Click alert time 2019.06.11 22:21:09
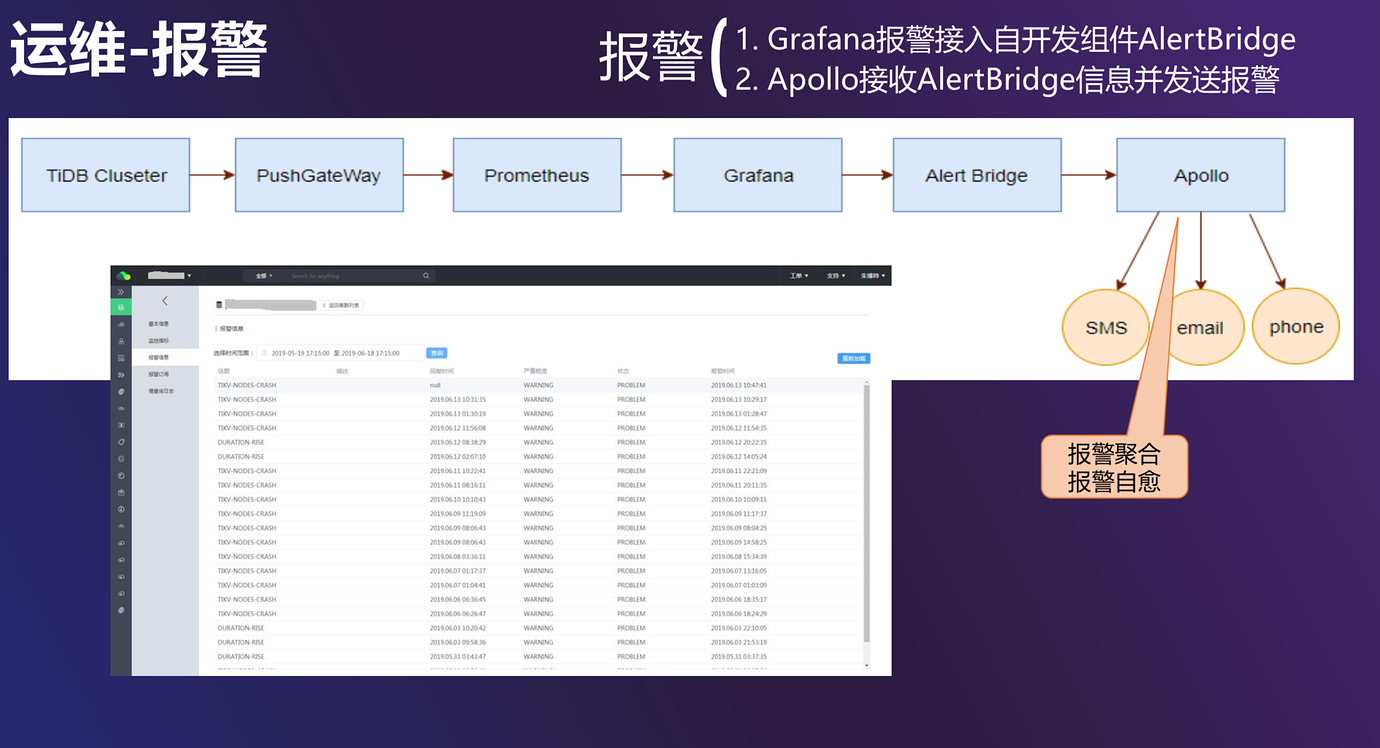The image size is (1380, 748). click(739, 471)
